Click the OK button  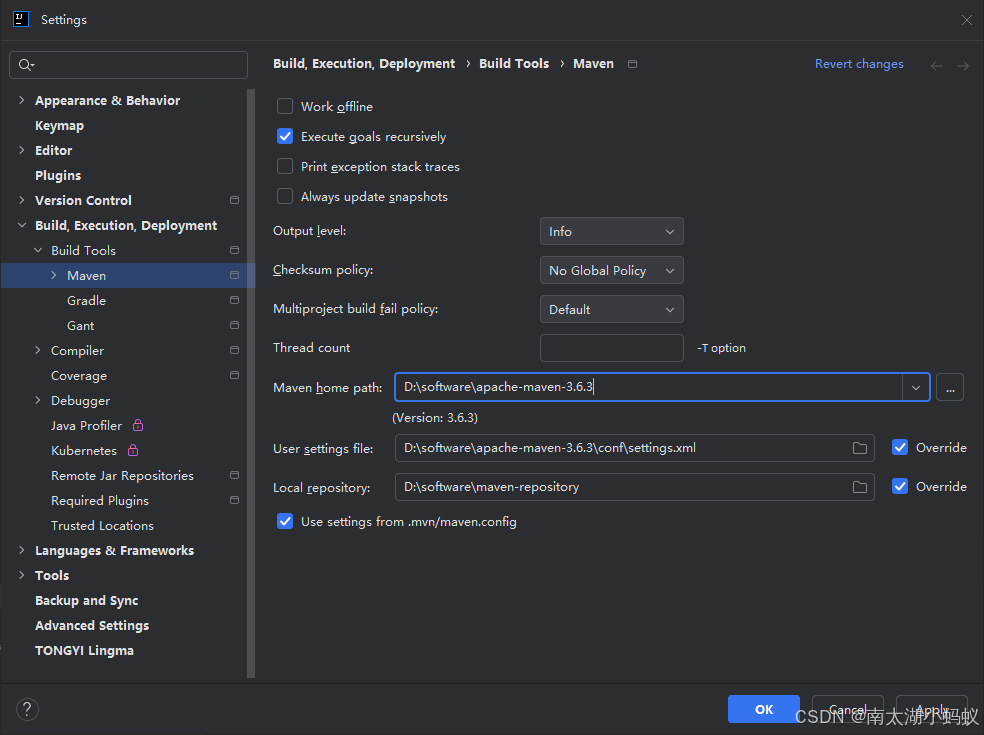click(764, 709)
